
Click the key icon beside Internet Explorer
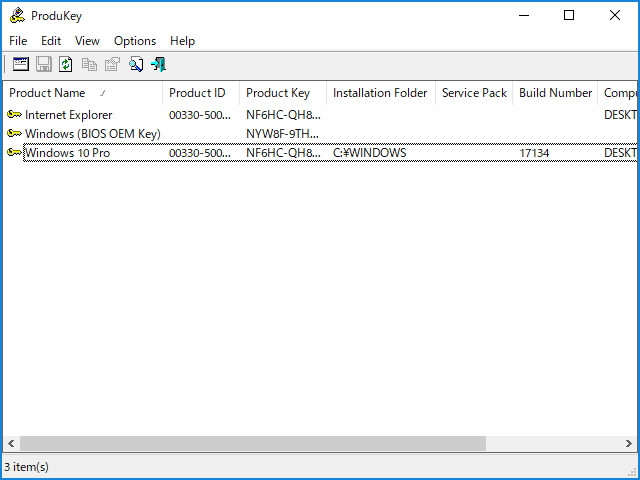tap(14, 115)
